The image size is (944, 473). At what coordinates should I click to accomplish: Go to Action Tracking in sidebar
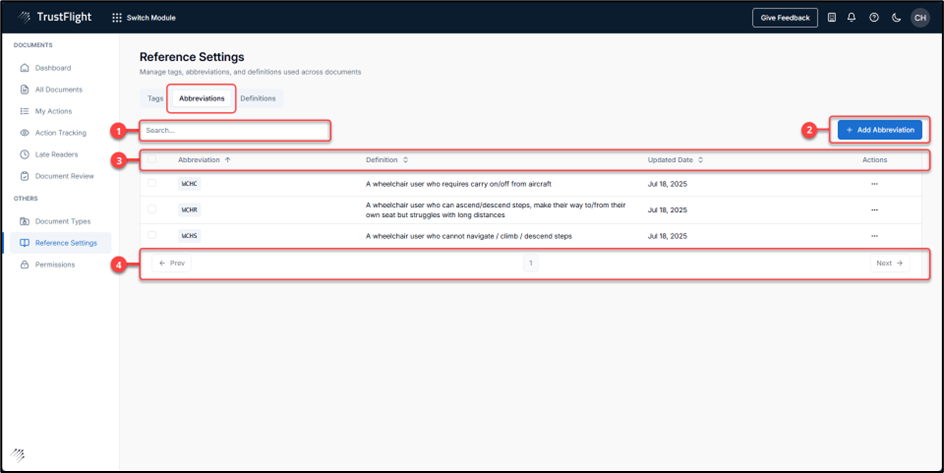[60, 133]
